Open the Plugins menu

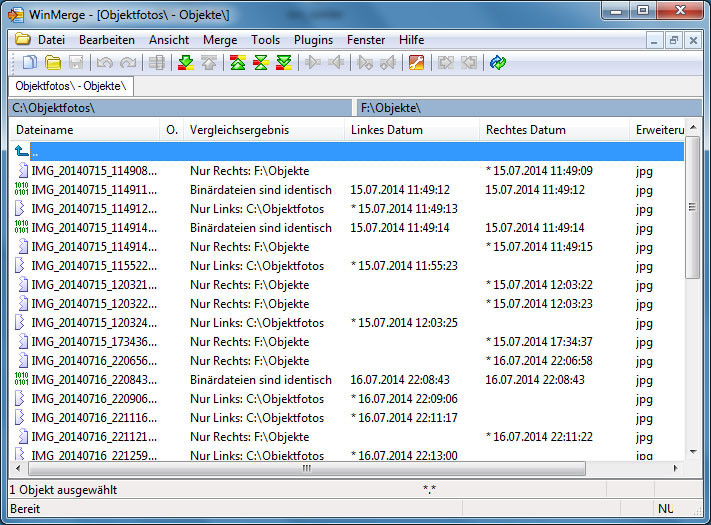(313, 40)
